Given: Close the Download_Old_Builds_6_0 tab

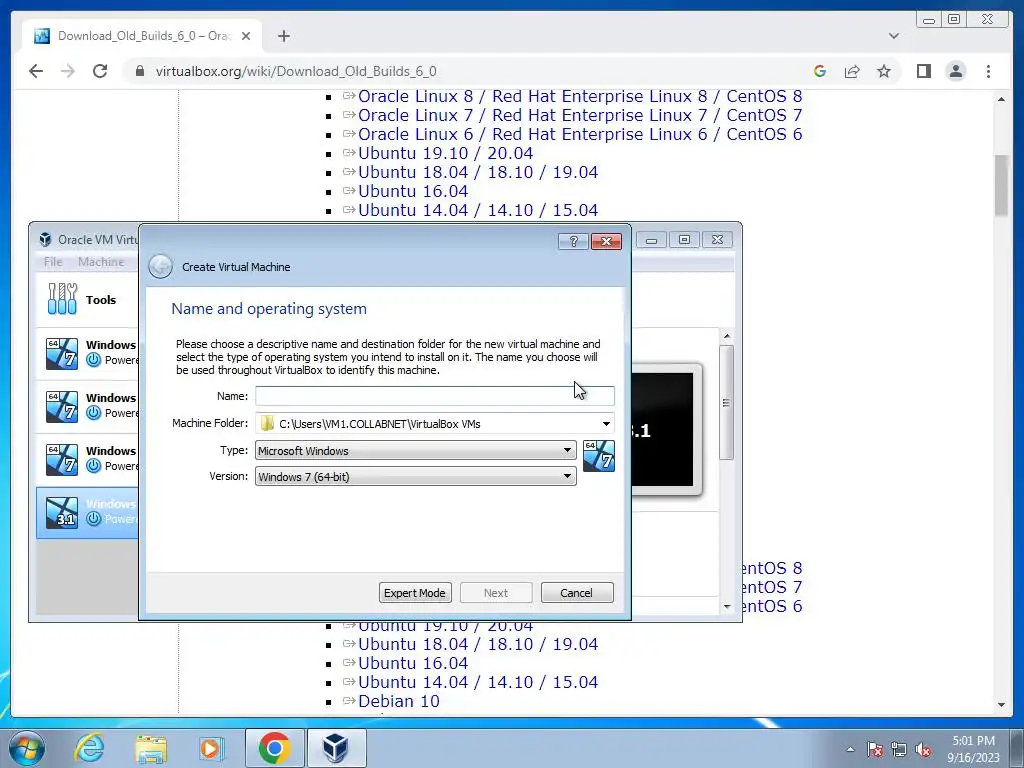Looking at the screenshot, I should 246,36.
